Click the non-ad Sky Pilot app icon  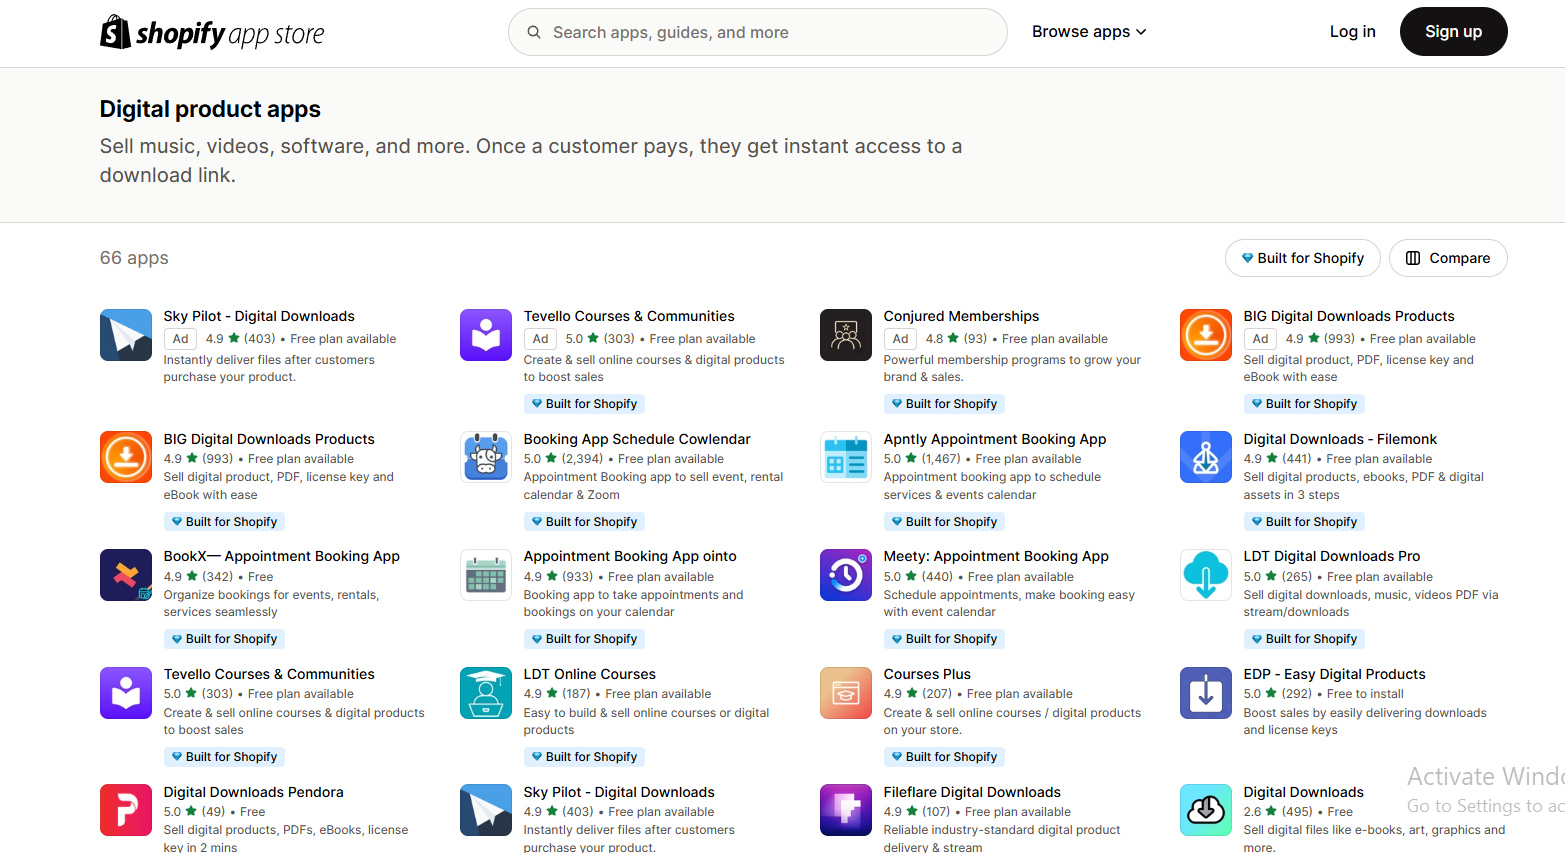point(486,810)
